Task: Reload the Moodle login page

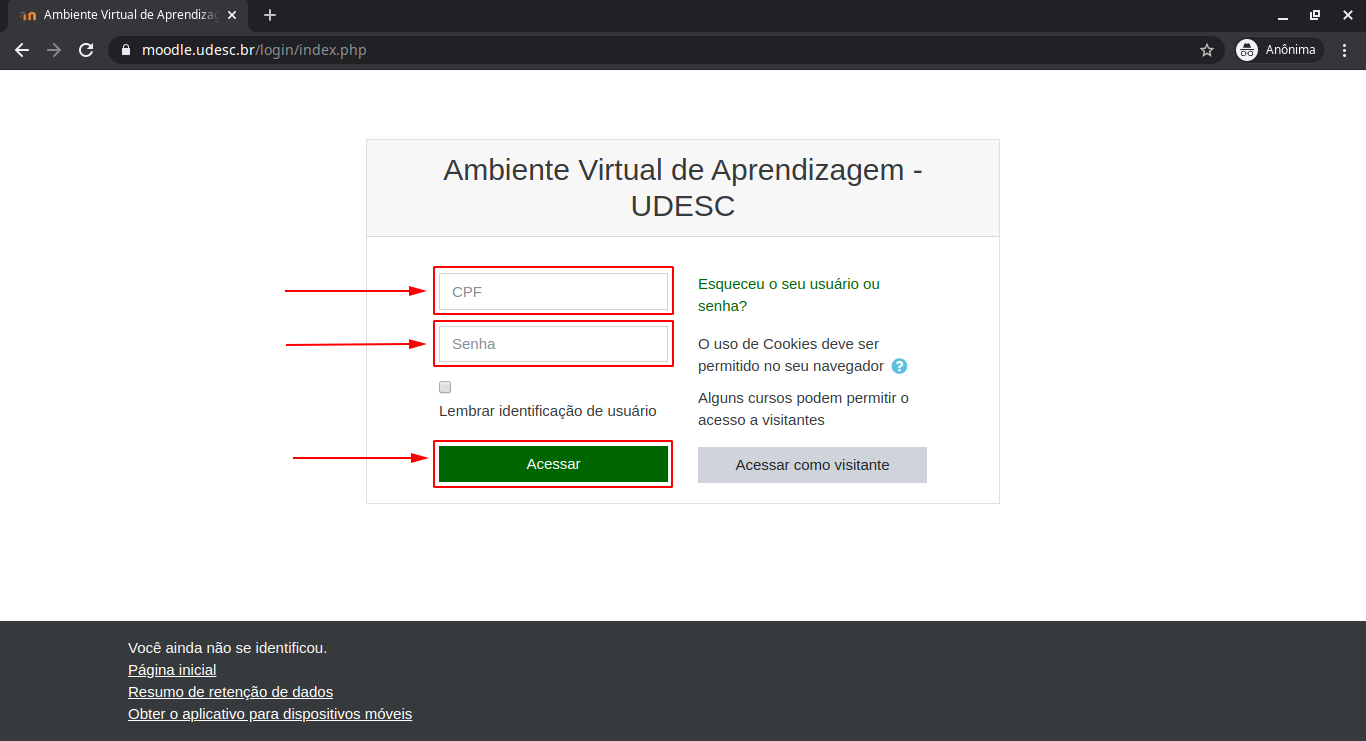Action: coord(86,50)
